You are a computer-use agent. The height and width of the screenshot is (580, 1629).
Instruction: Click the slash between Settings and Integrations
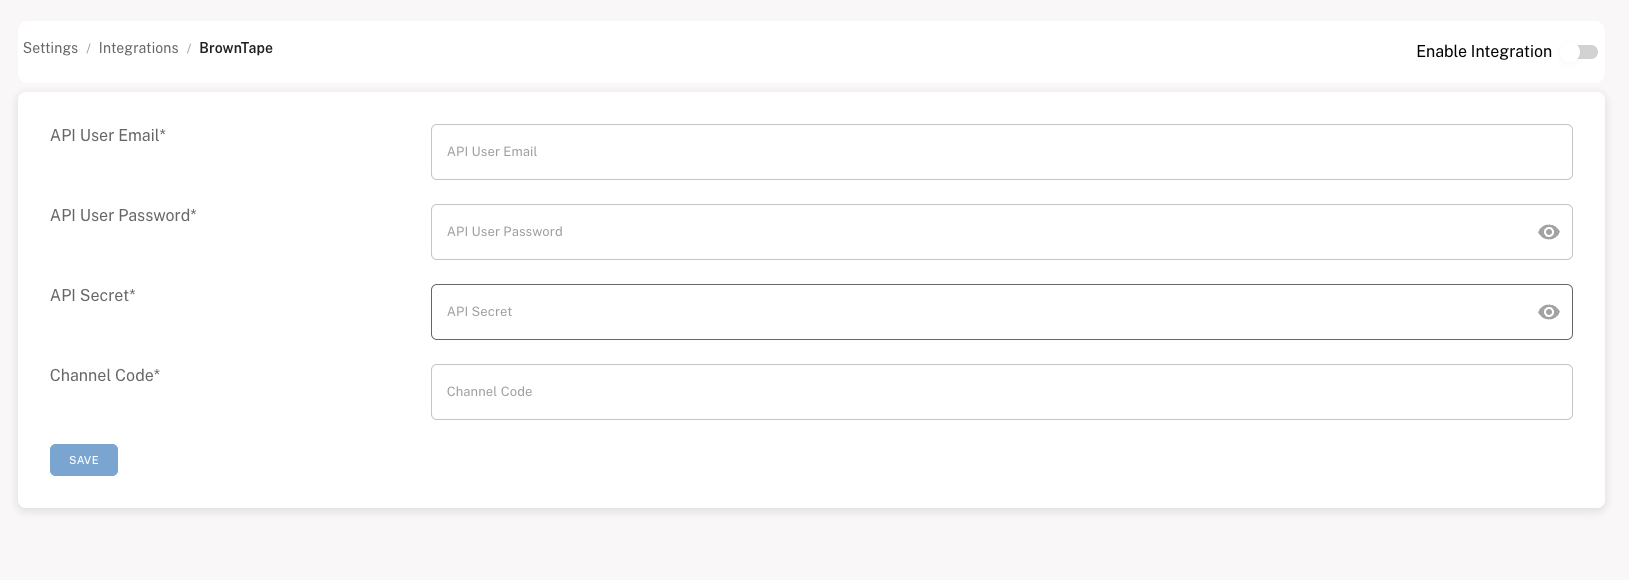(x=88, y=48)
